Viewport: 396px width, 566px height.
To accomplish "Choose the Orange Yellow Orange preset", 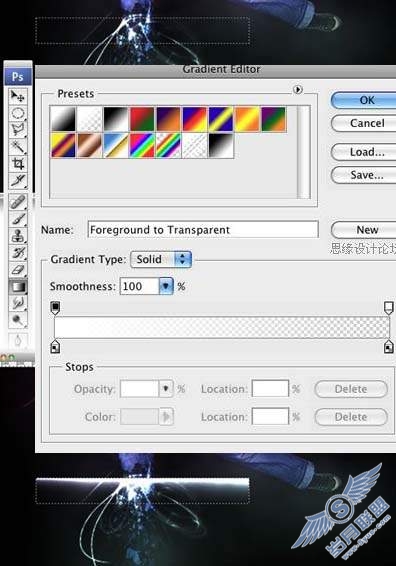I will 248,119.
